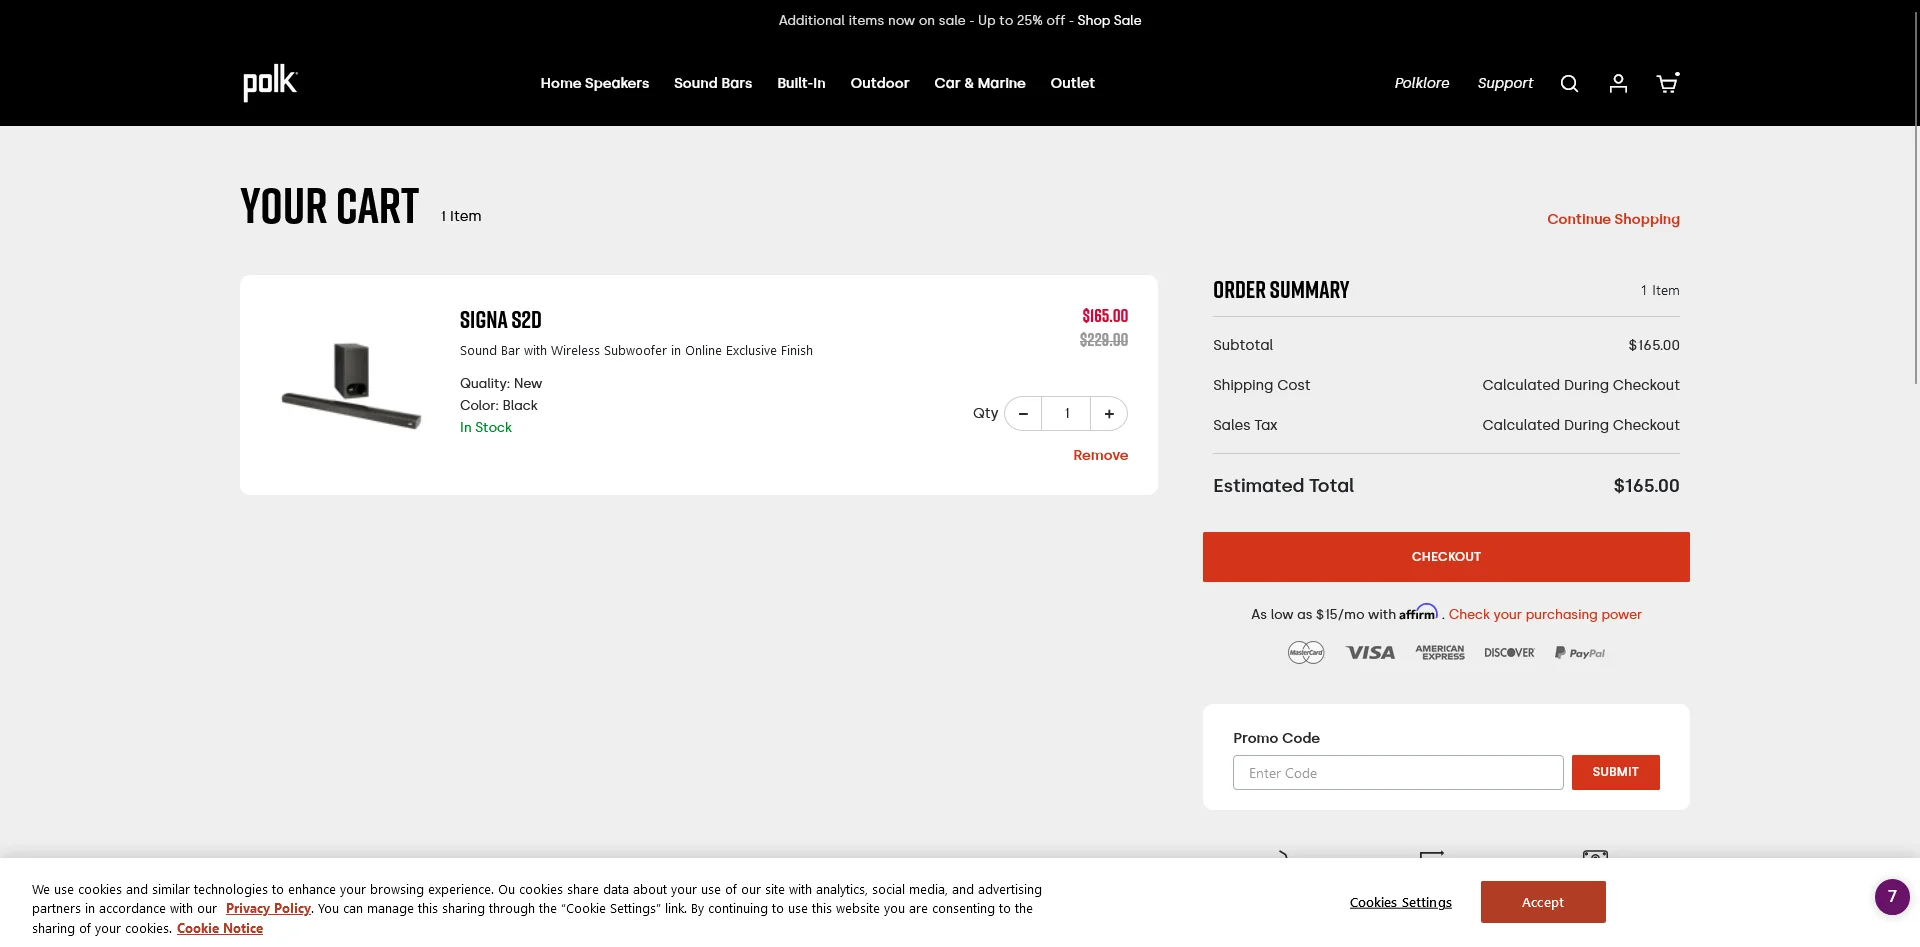Viewport: 1920px width, 947px height.
Task: Click the Subtotal $165.00 value
Action: click(1654, 345)
